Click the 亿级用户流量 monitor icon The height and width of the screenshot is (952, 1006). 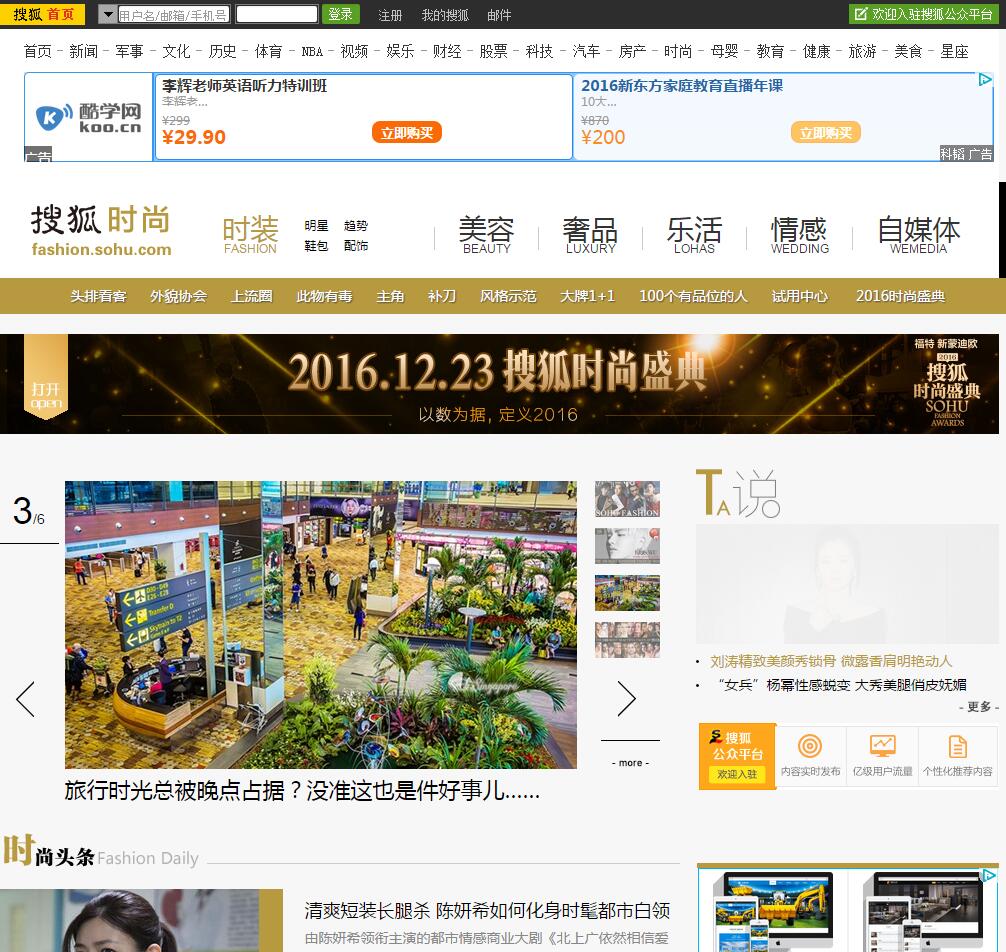[882, 746]
